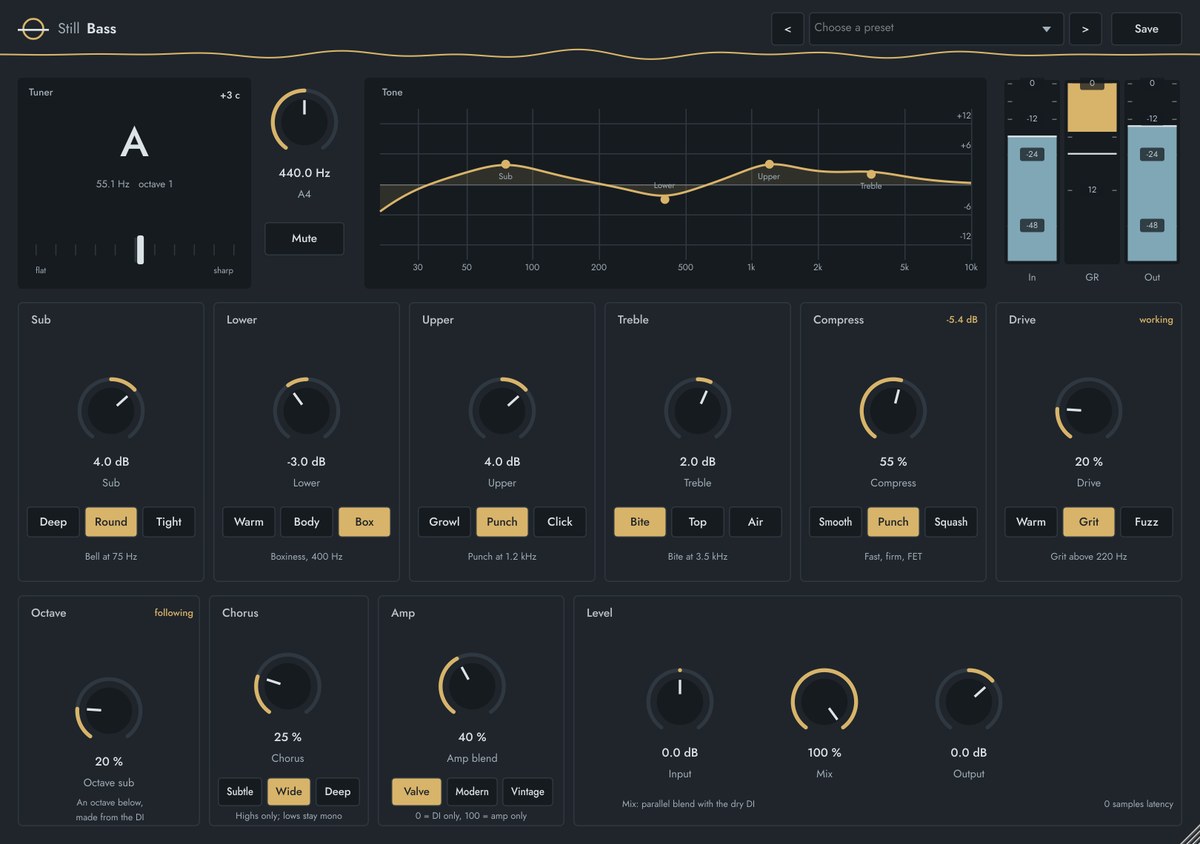
Task: Select Deep mode in Sub section
Action: coord(53,522)
